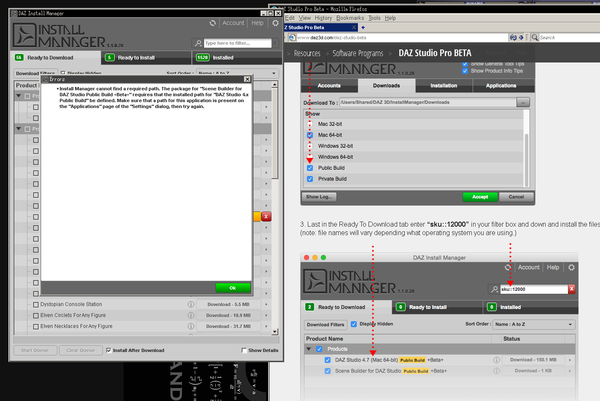This screenshot has width=600, height=401.
Task: Open Firefox Tools menu
Action: pos(374,18)
